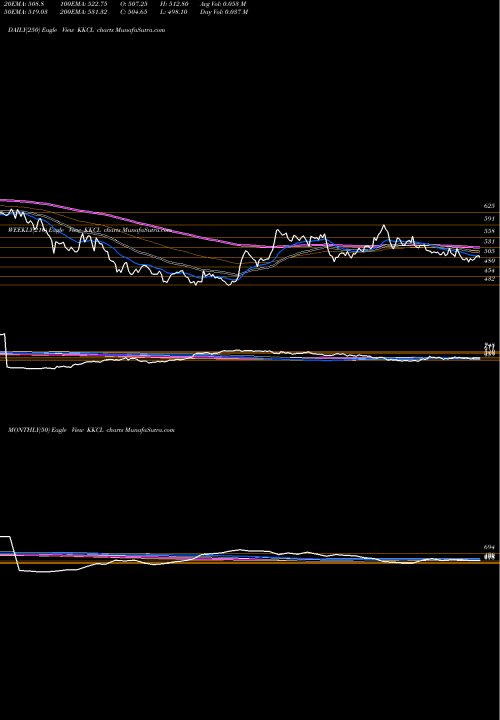Image resolution: width=500 pixels, height=720 pixels.
Task: Select the 20EMA value readout
Action: [x=22, y=4]
